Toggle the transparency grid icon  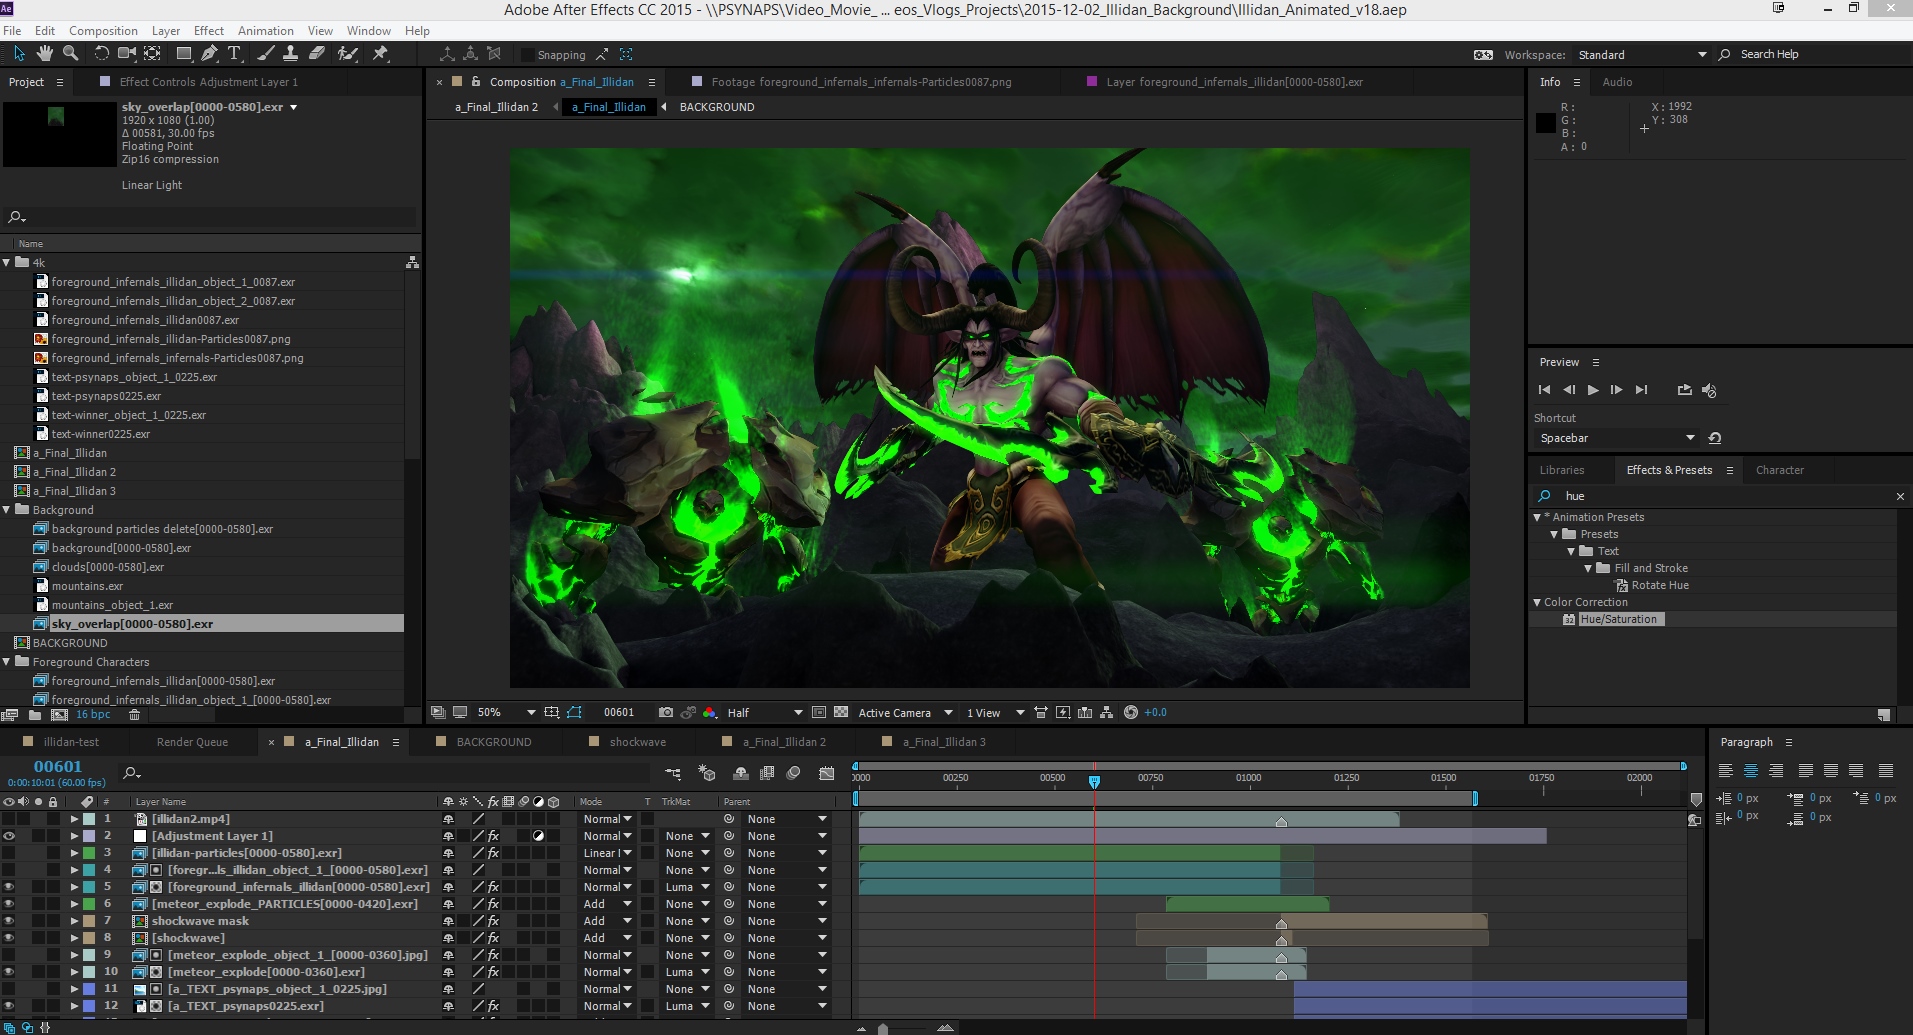click(841, 712)
